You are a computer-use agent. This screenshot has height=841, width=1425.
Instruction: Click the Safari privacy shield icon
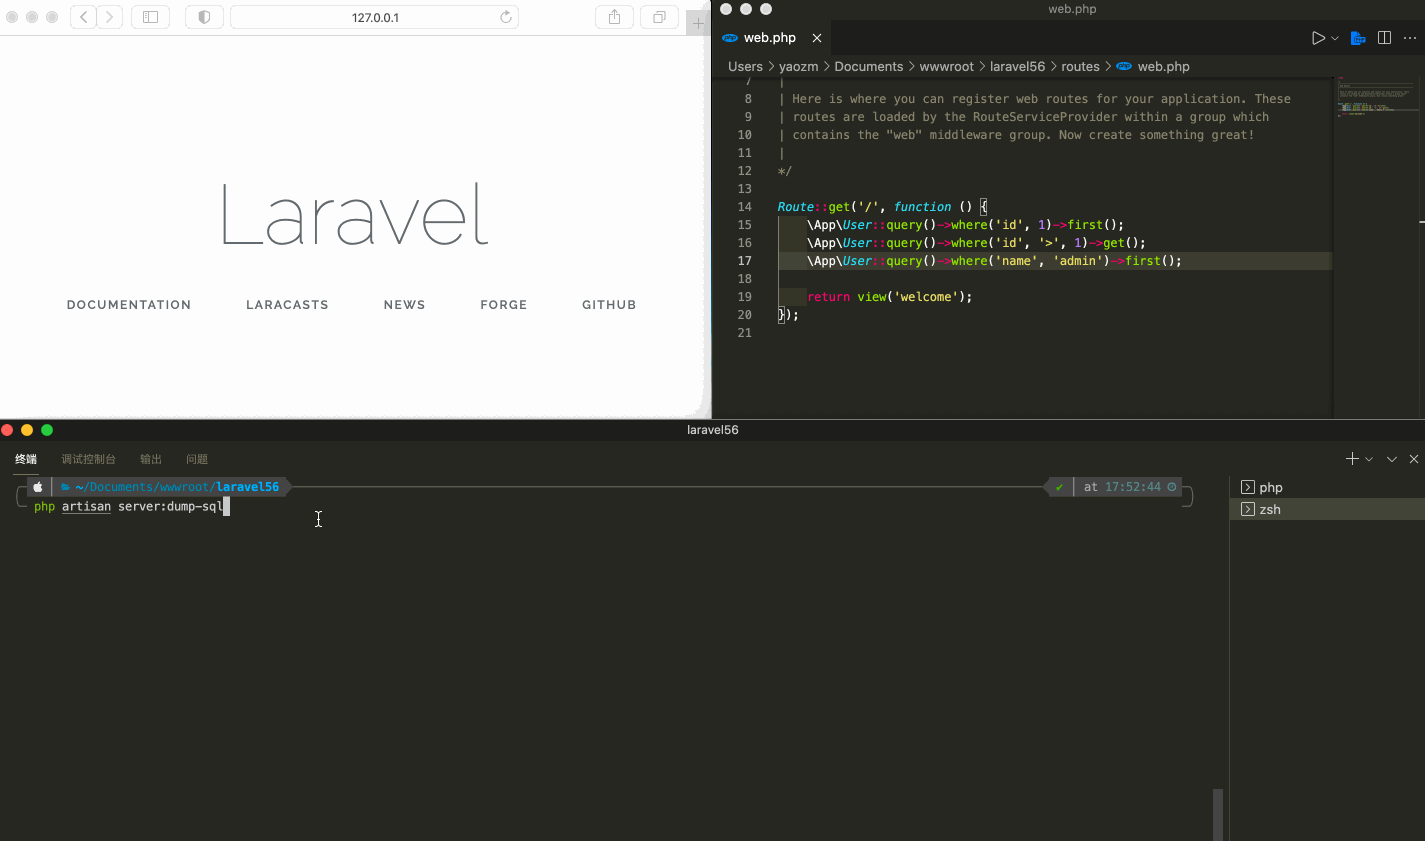[204, 17]
